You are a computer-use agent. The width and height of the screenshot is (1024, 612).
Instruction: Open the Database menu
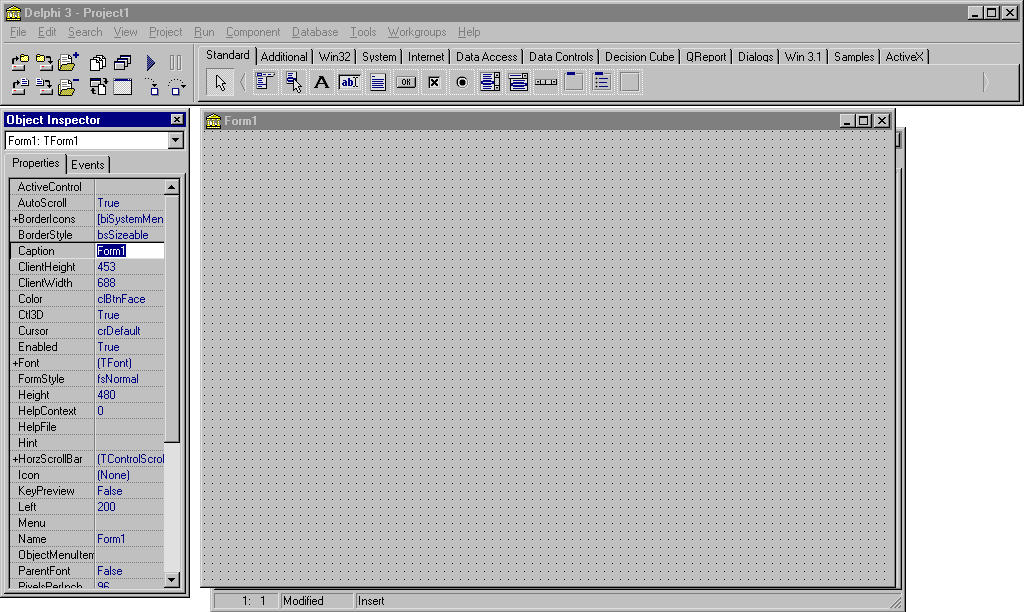[315, 32]
